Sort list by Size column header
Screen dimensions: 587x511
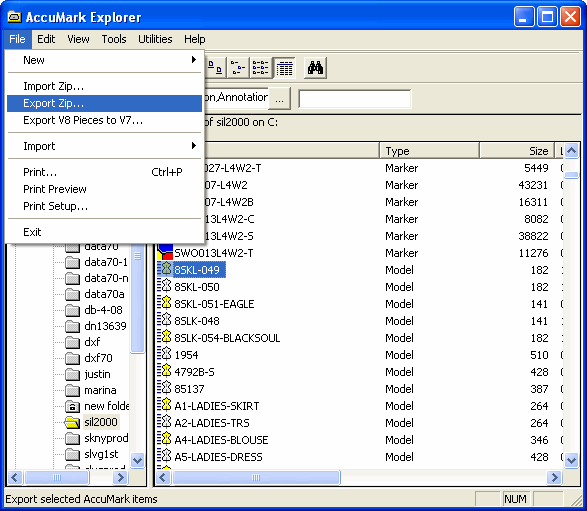coord(517,151)
